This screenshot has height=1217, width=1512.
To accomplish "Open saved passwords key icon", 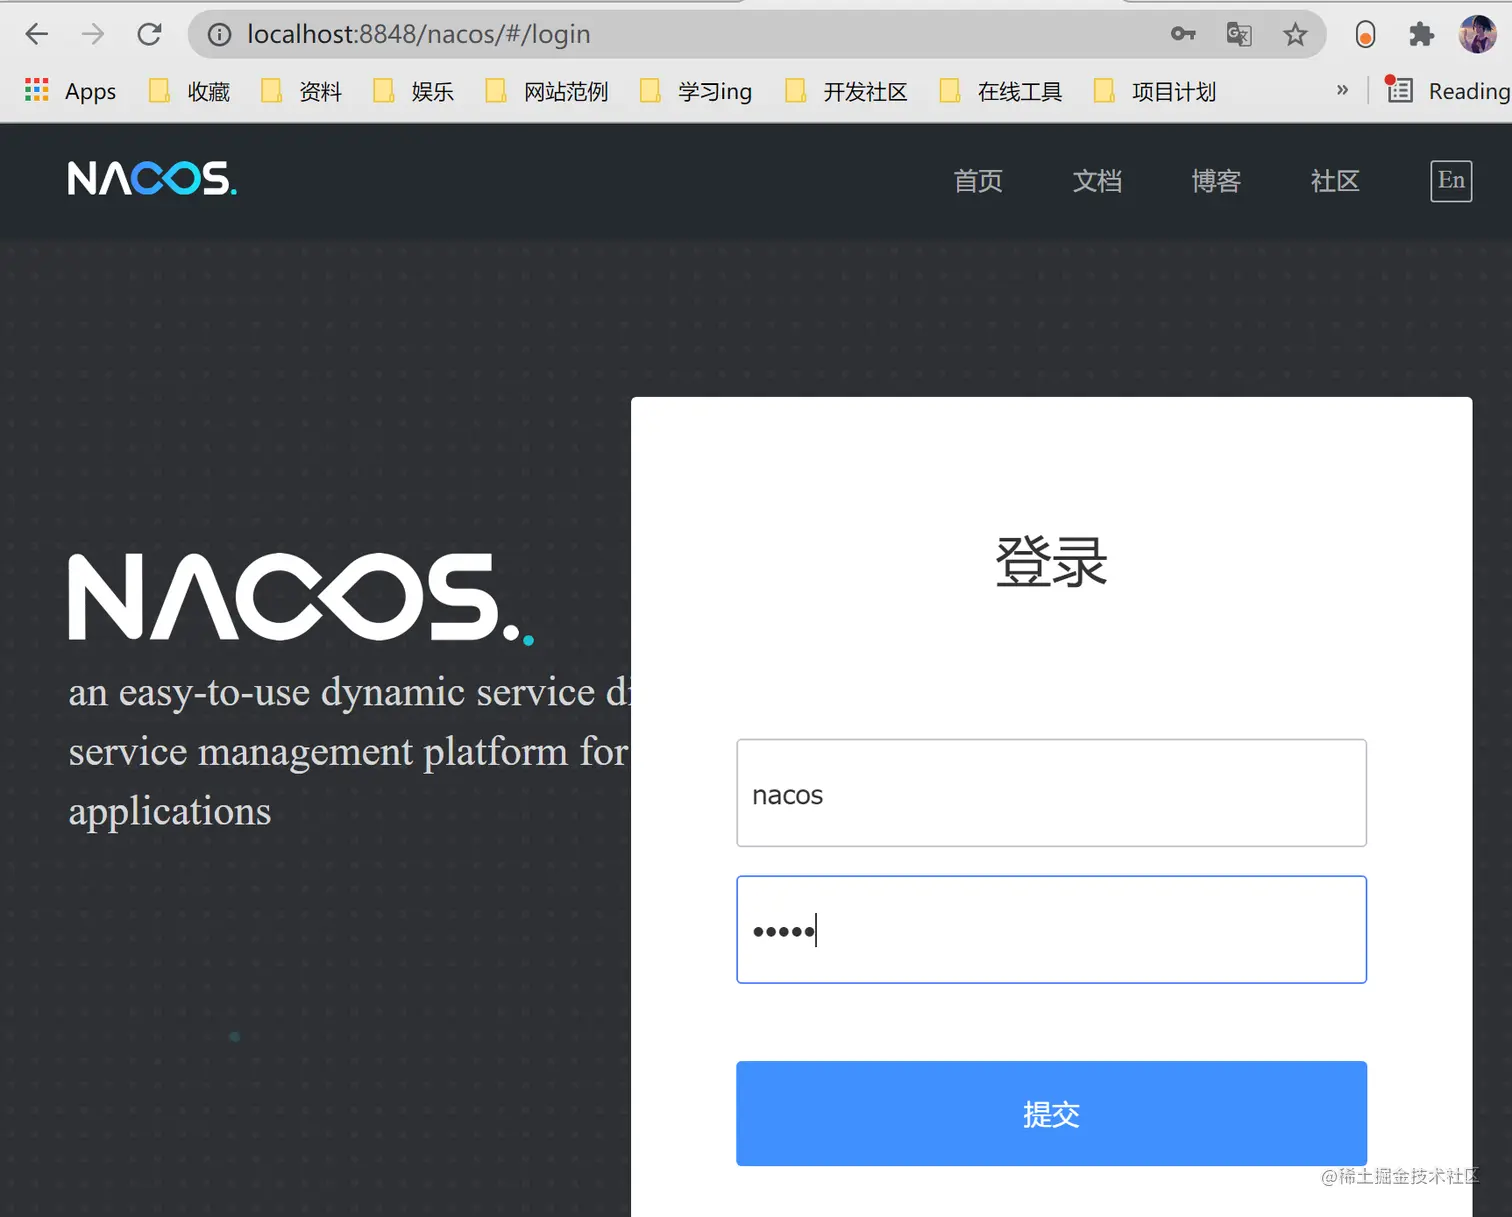I will 1183,34.
